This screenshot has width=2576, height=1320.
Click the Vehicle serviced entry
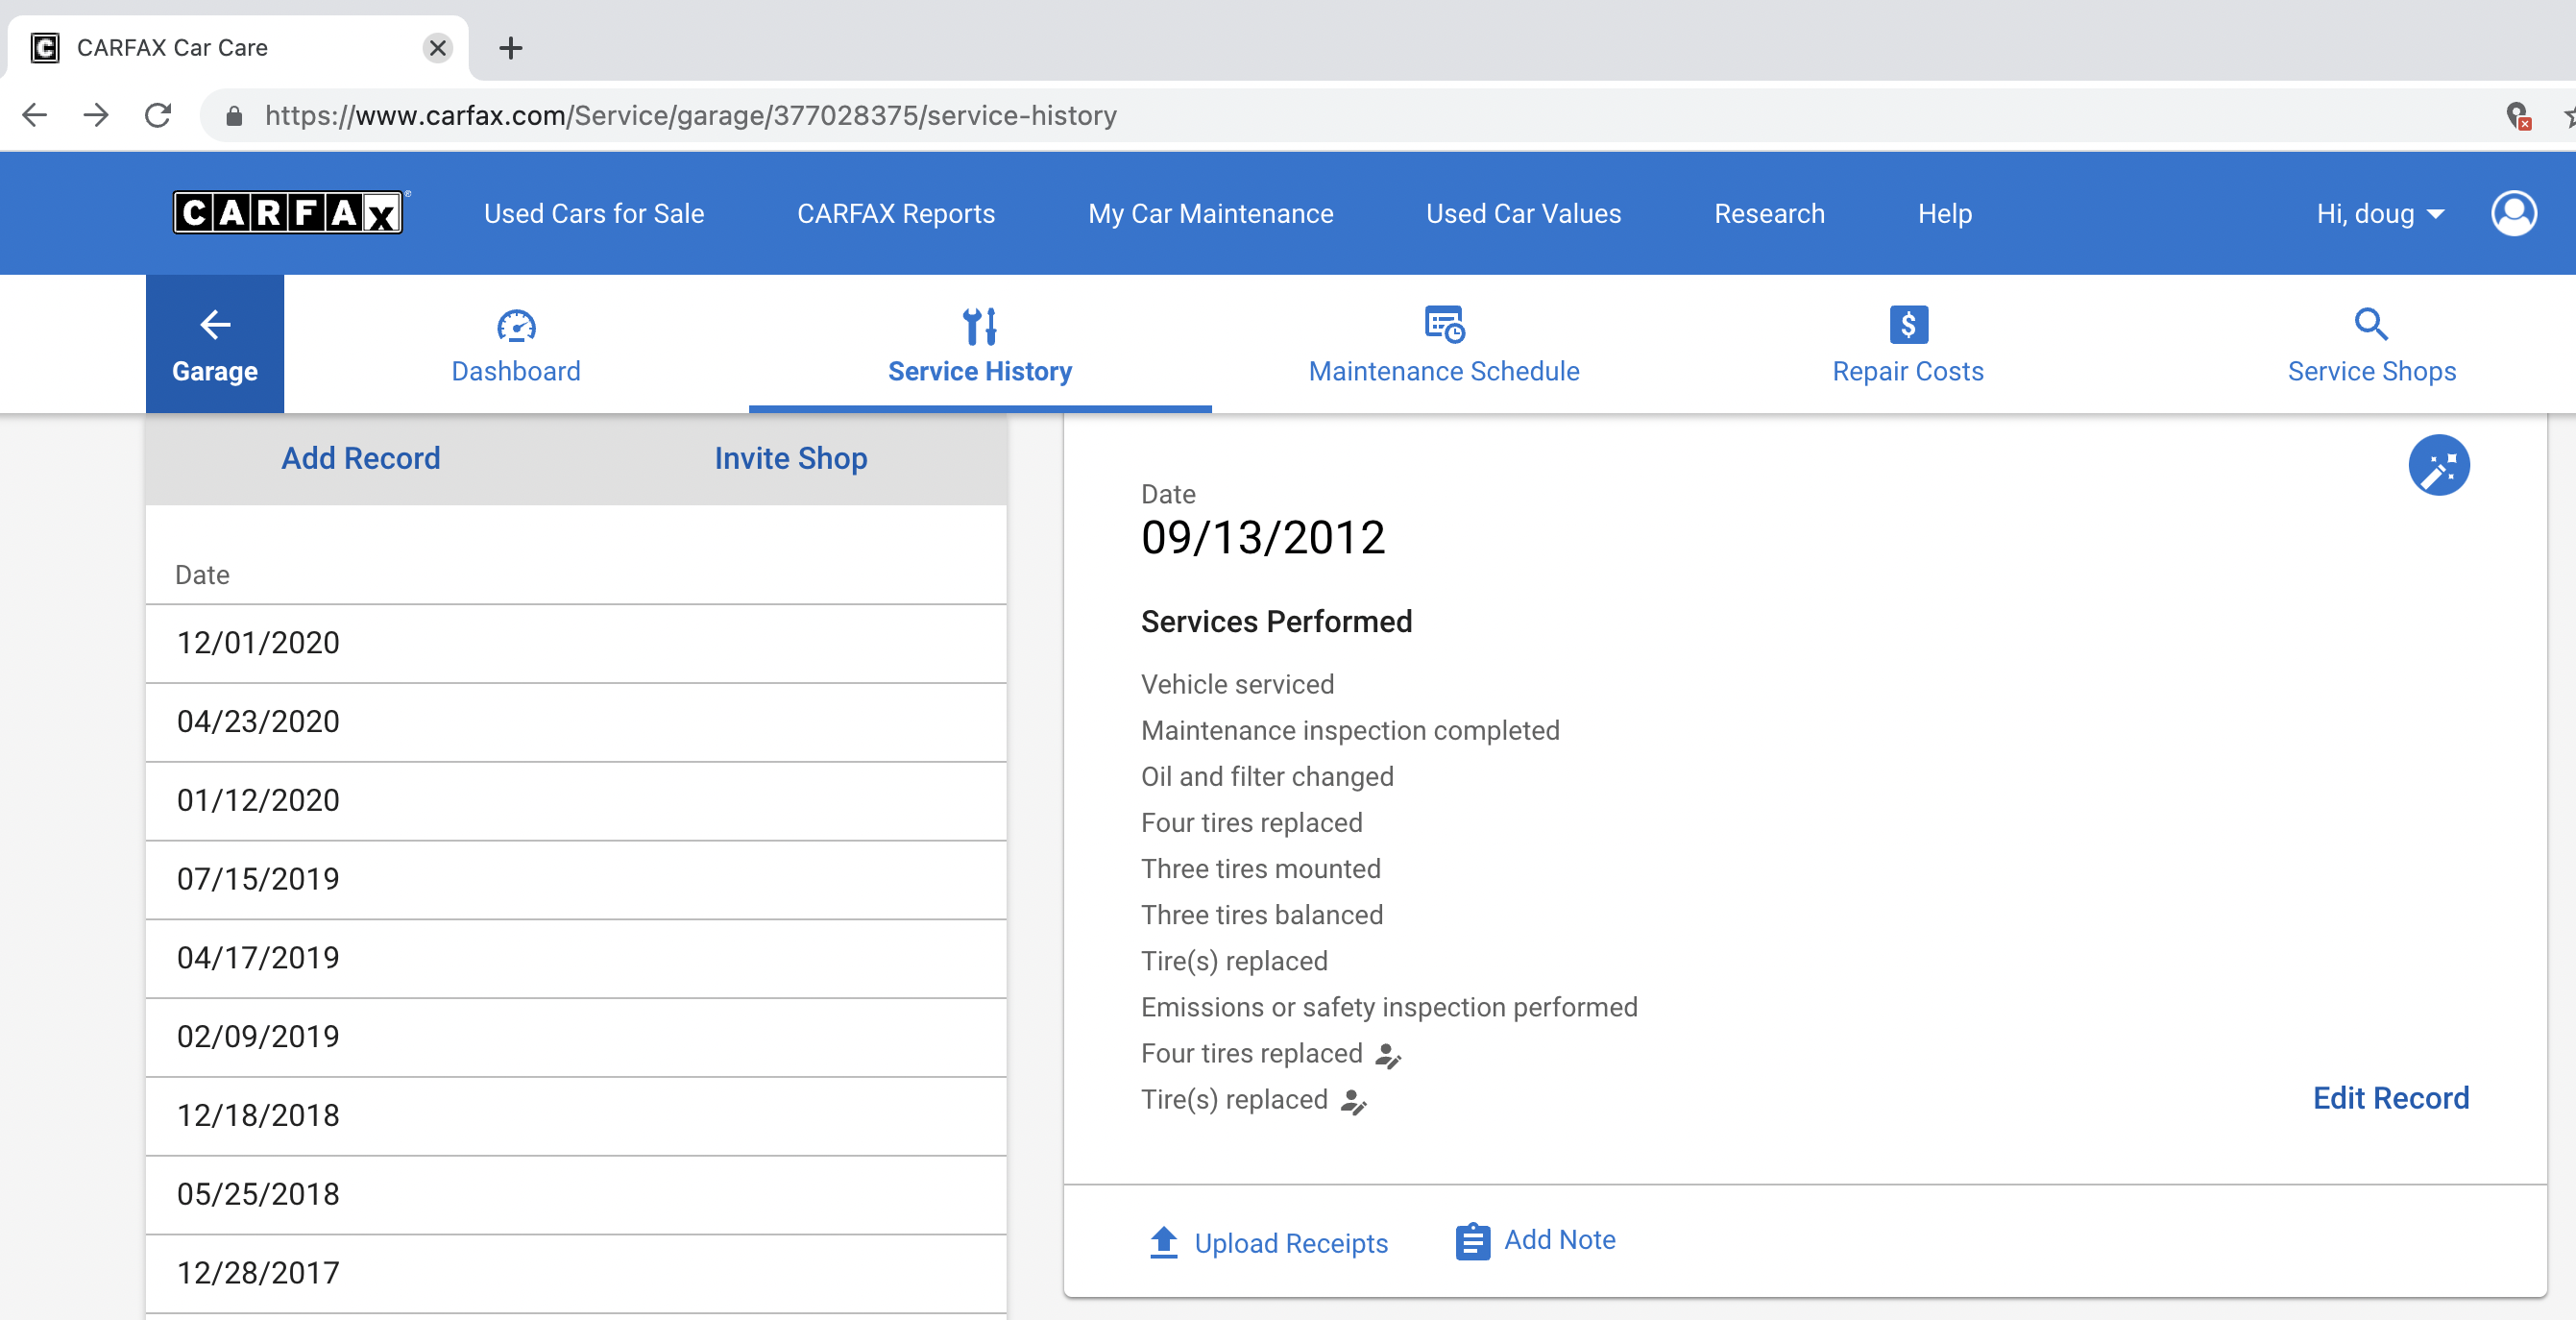(1237, 685)
